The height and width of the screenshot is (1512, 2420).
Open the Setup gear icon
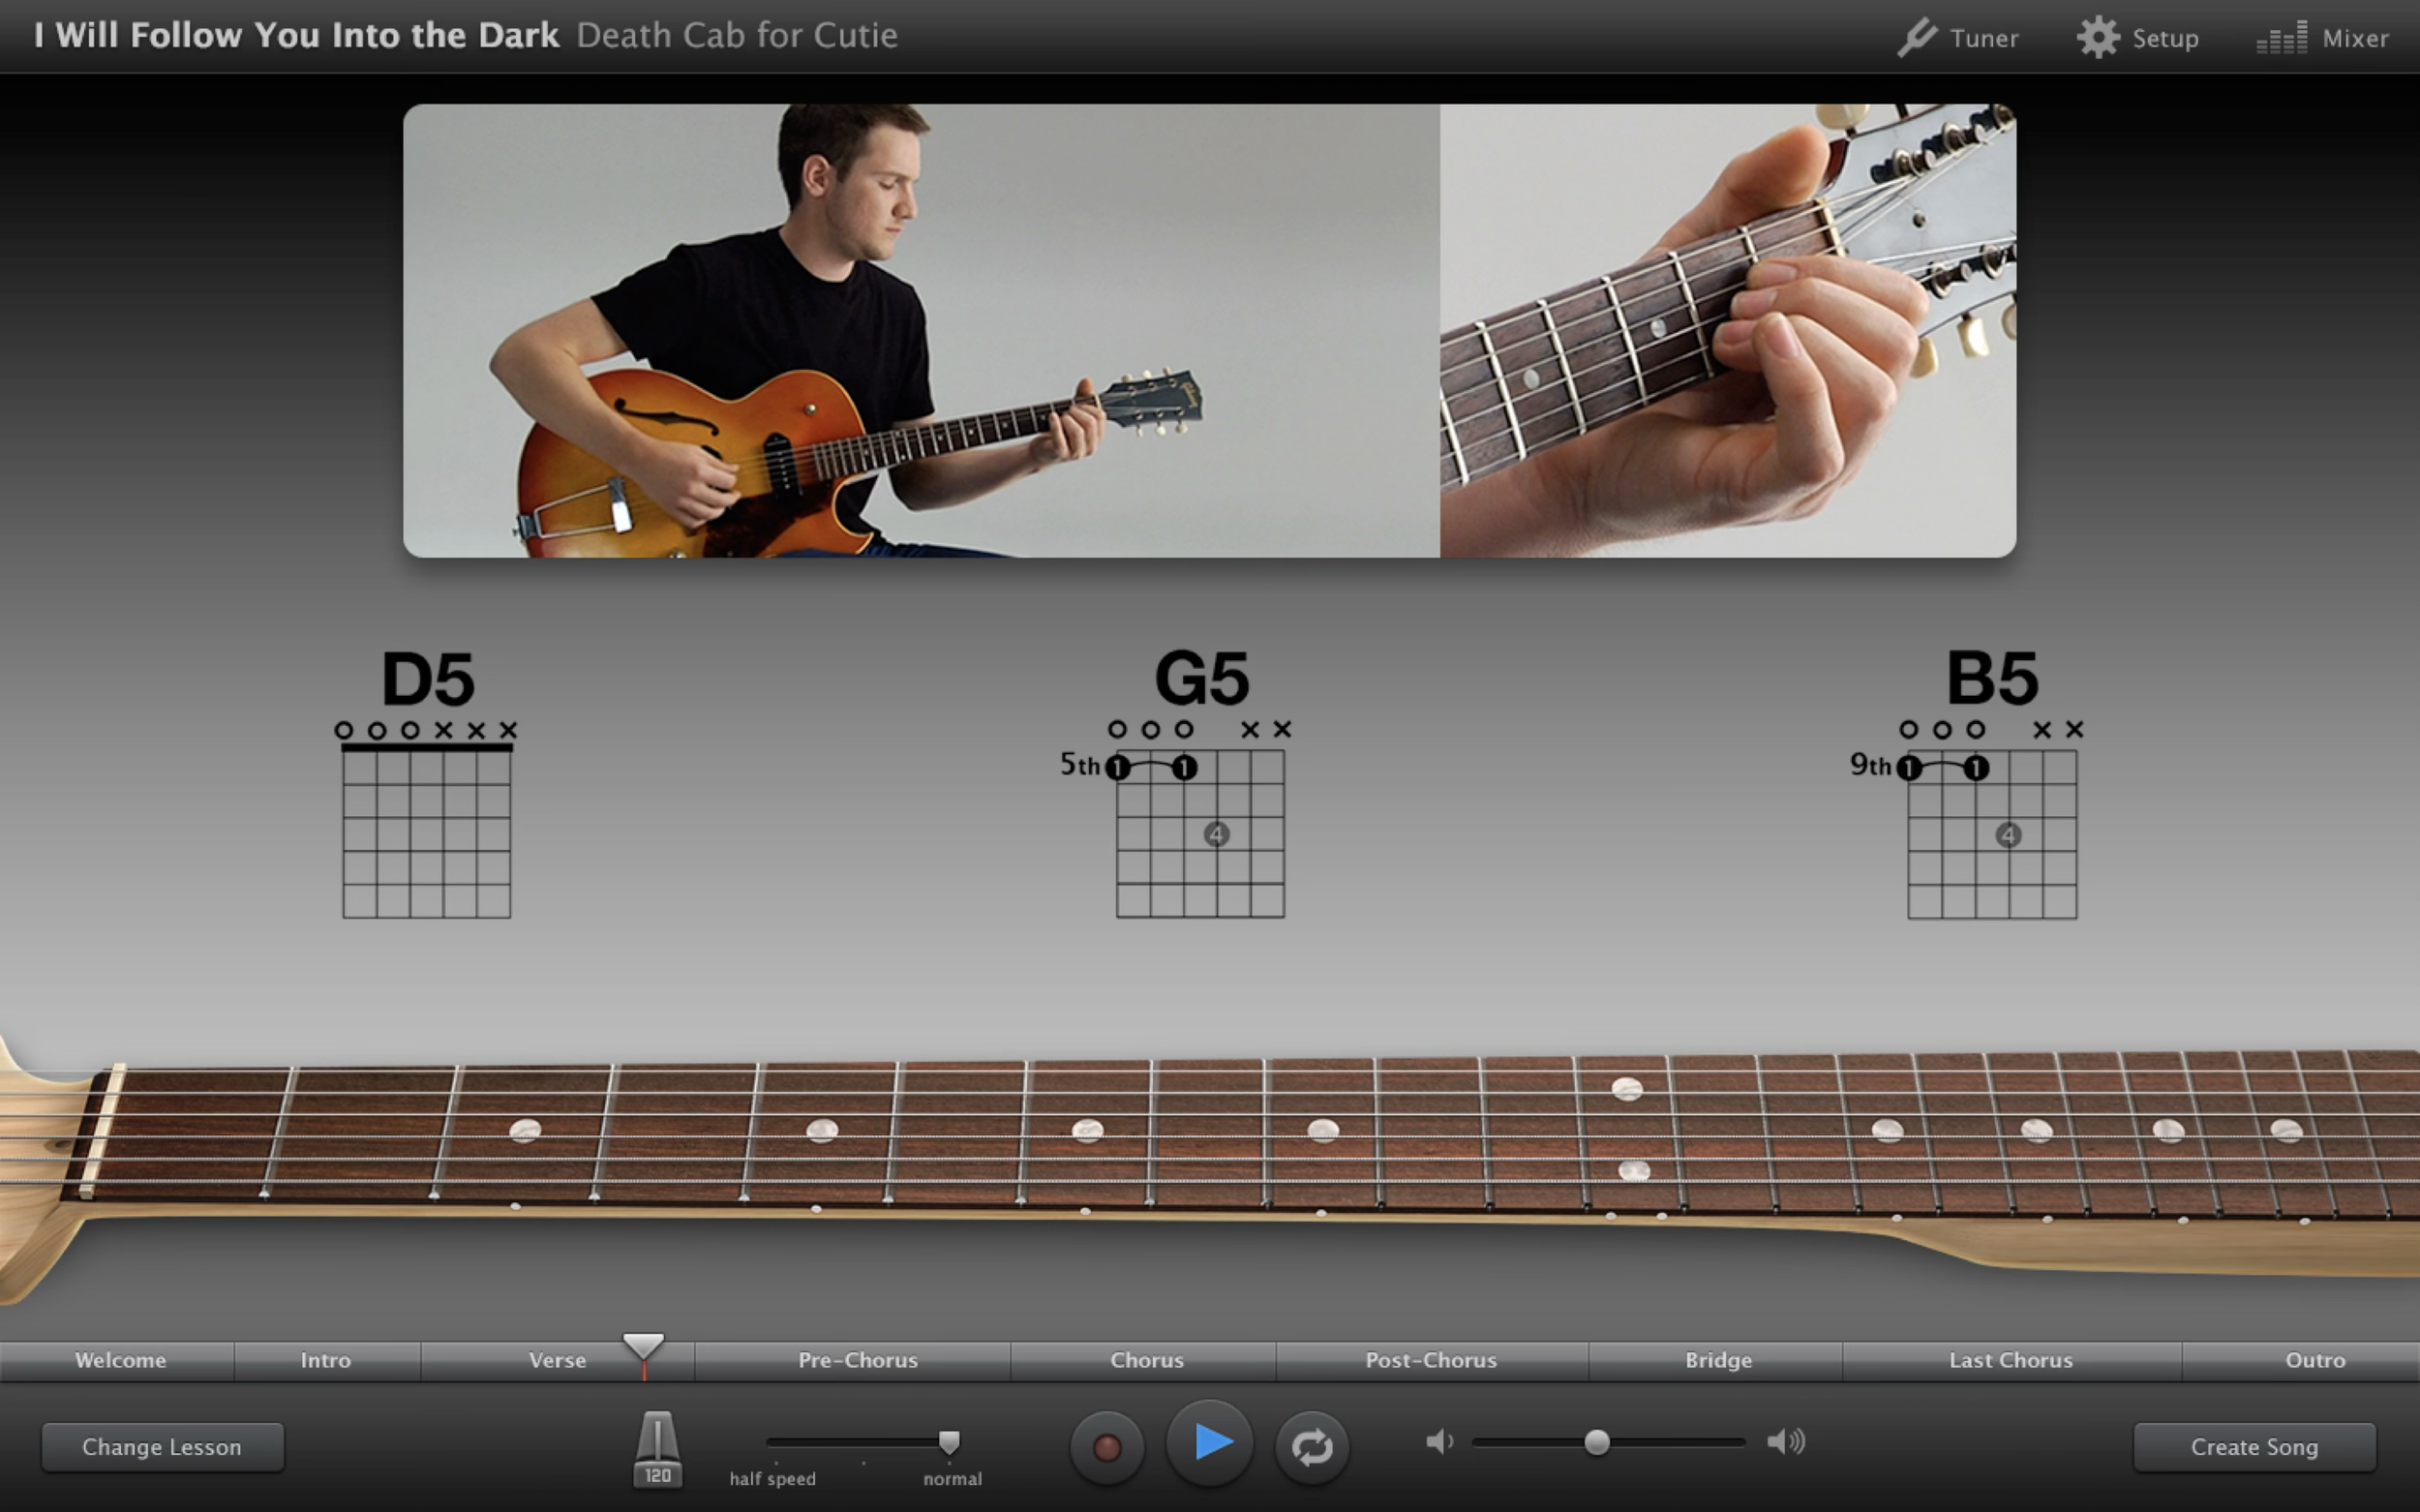coord(2098,38)
